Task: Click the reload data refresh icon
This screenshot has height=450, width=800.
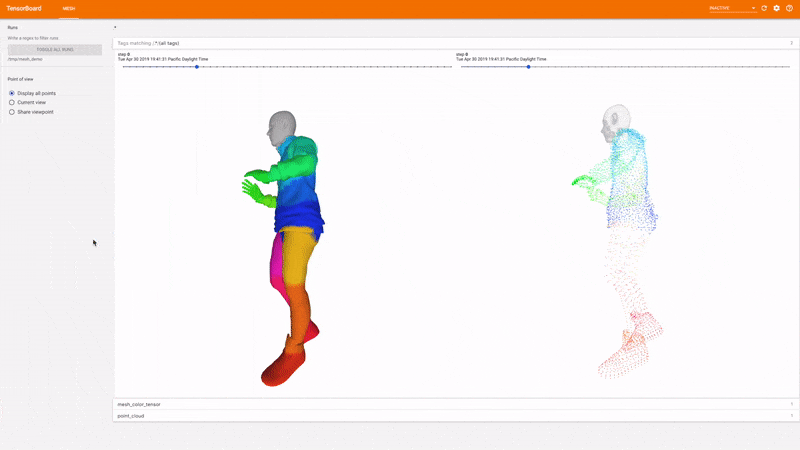Action: click(764, 8)
